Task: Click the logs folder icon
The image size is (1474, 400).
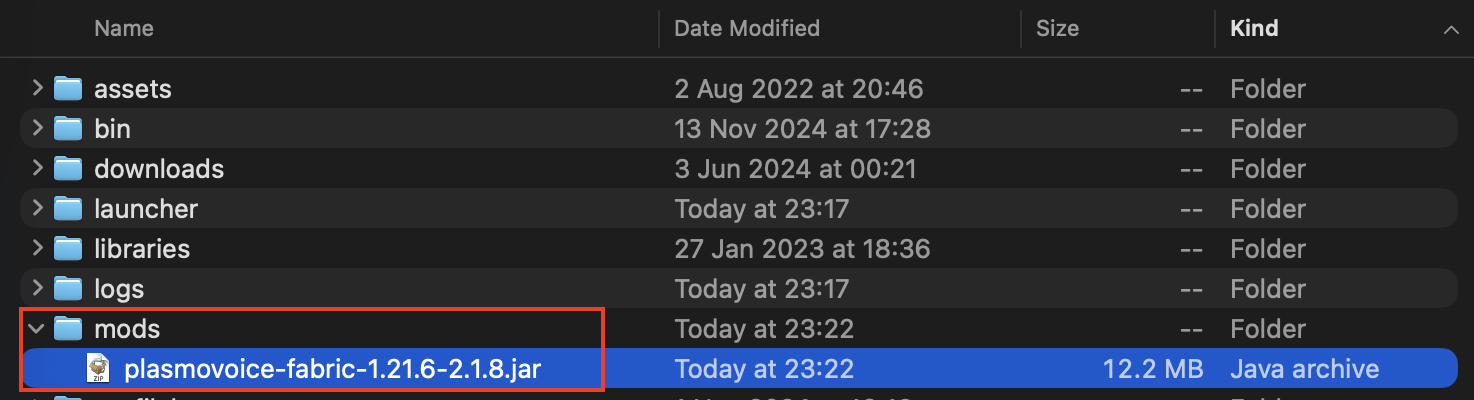Action: (67, 289)
